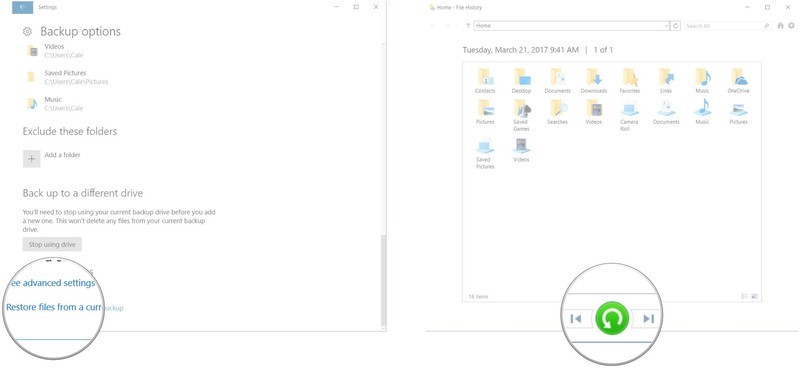Viewport: 800px width, 368px height.
Task: Minimize the Settings window
Action: [337, 7]
